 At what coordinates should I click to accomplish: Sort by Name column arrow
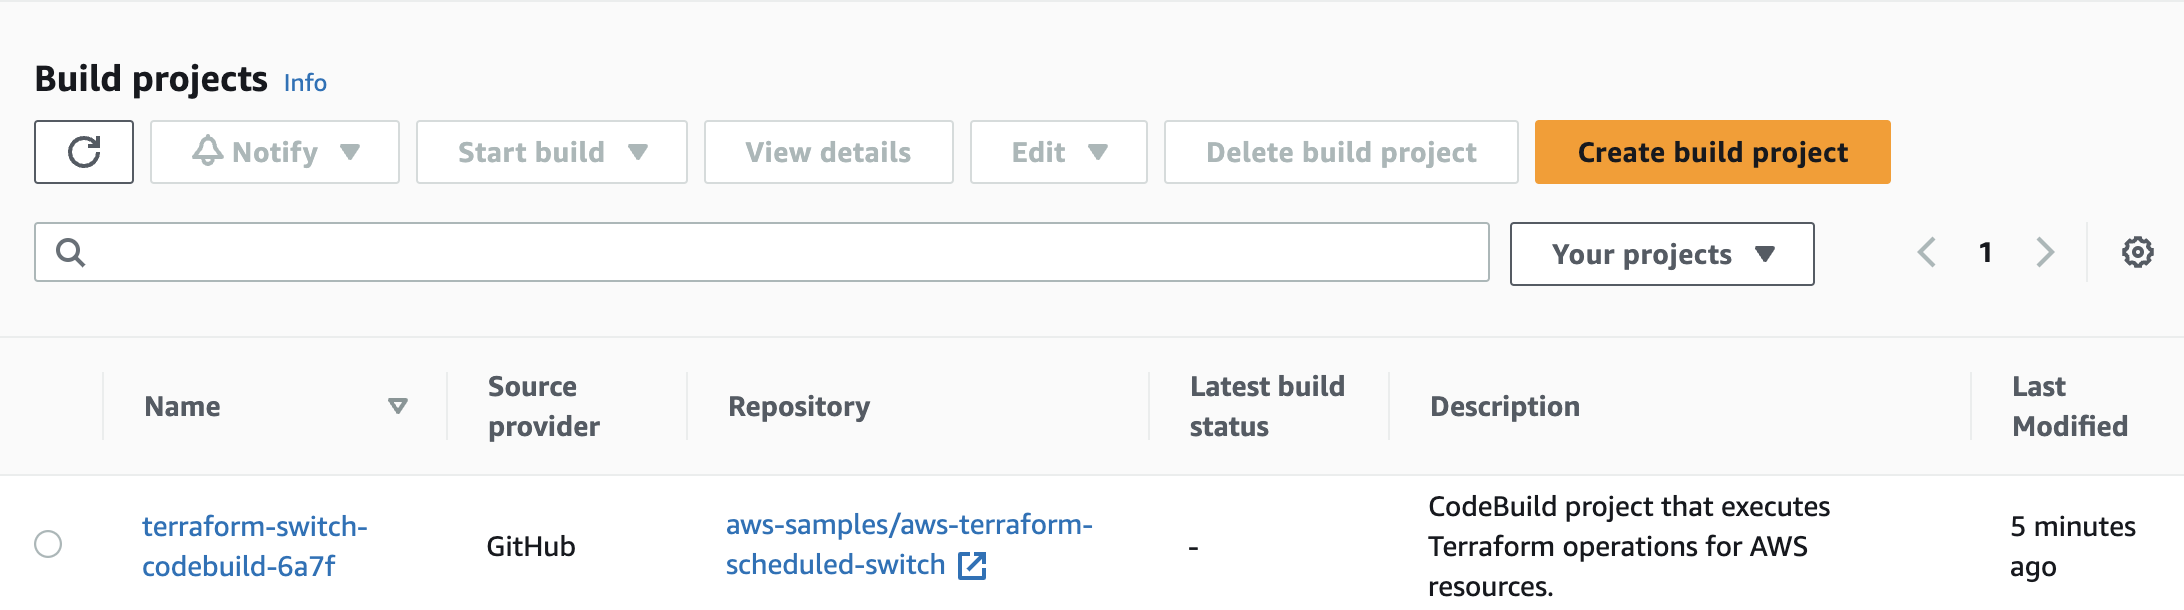coord(398,406)
